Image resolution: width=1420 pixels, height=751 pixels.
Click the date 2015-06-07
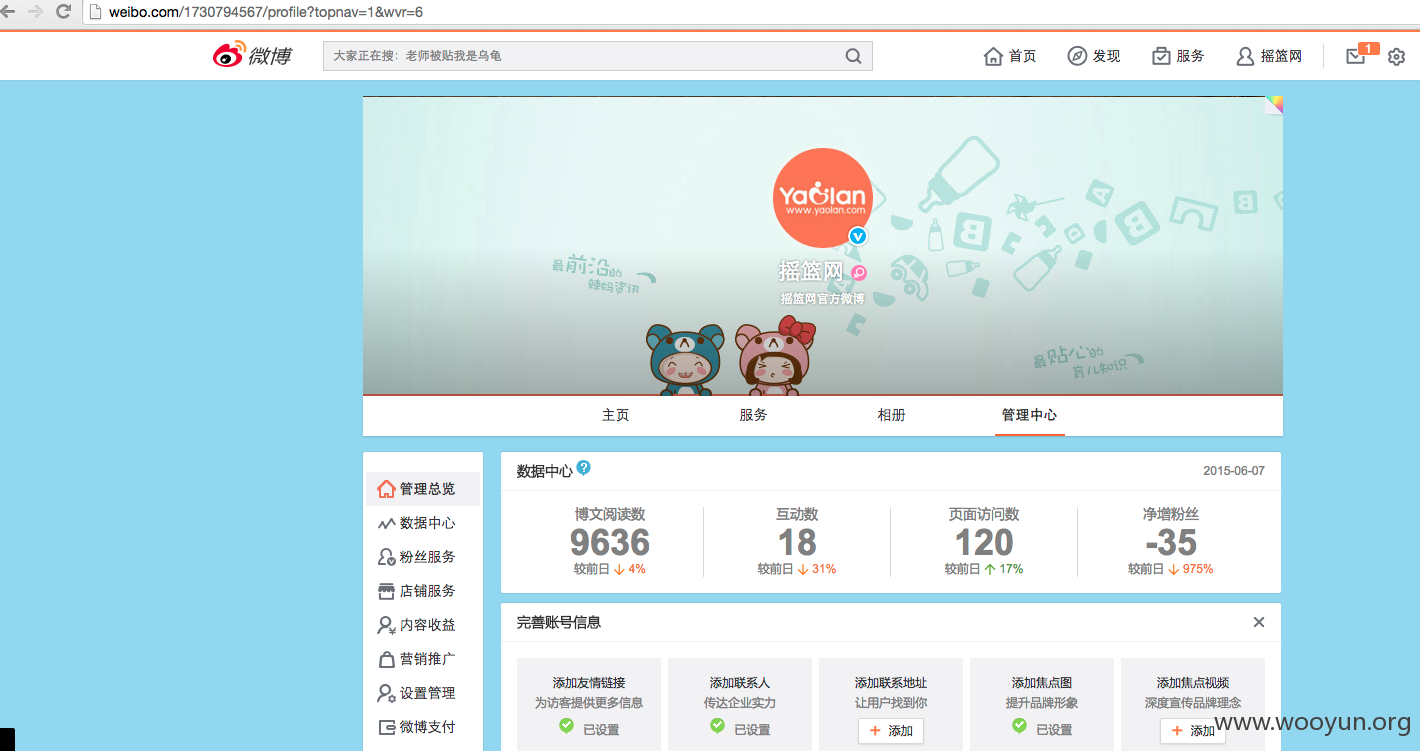pos(1234,471)
